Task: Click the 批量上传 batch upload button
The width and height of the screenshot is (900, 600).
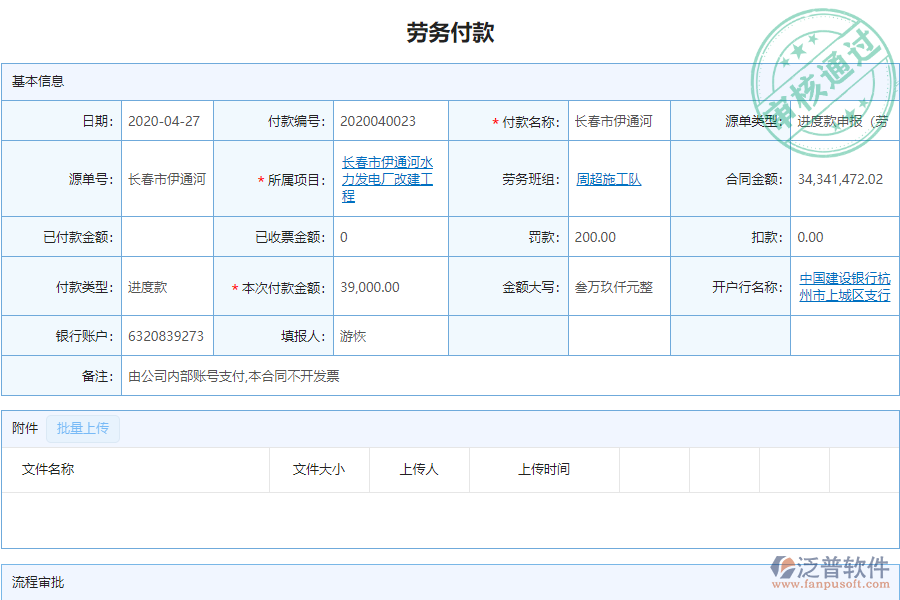Action: tap(83, 428)
